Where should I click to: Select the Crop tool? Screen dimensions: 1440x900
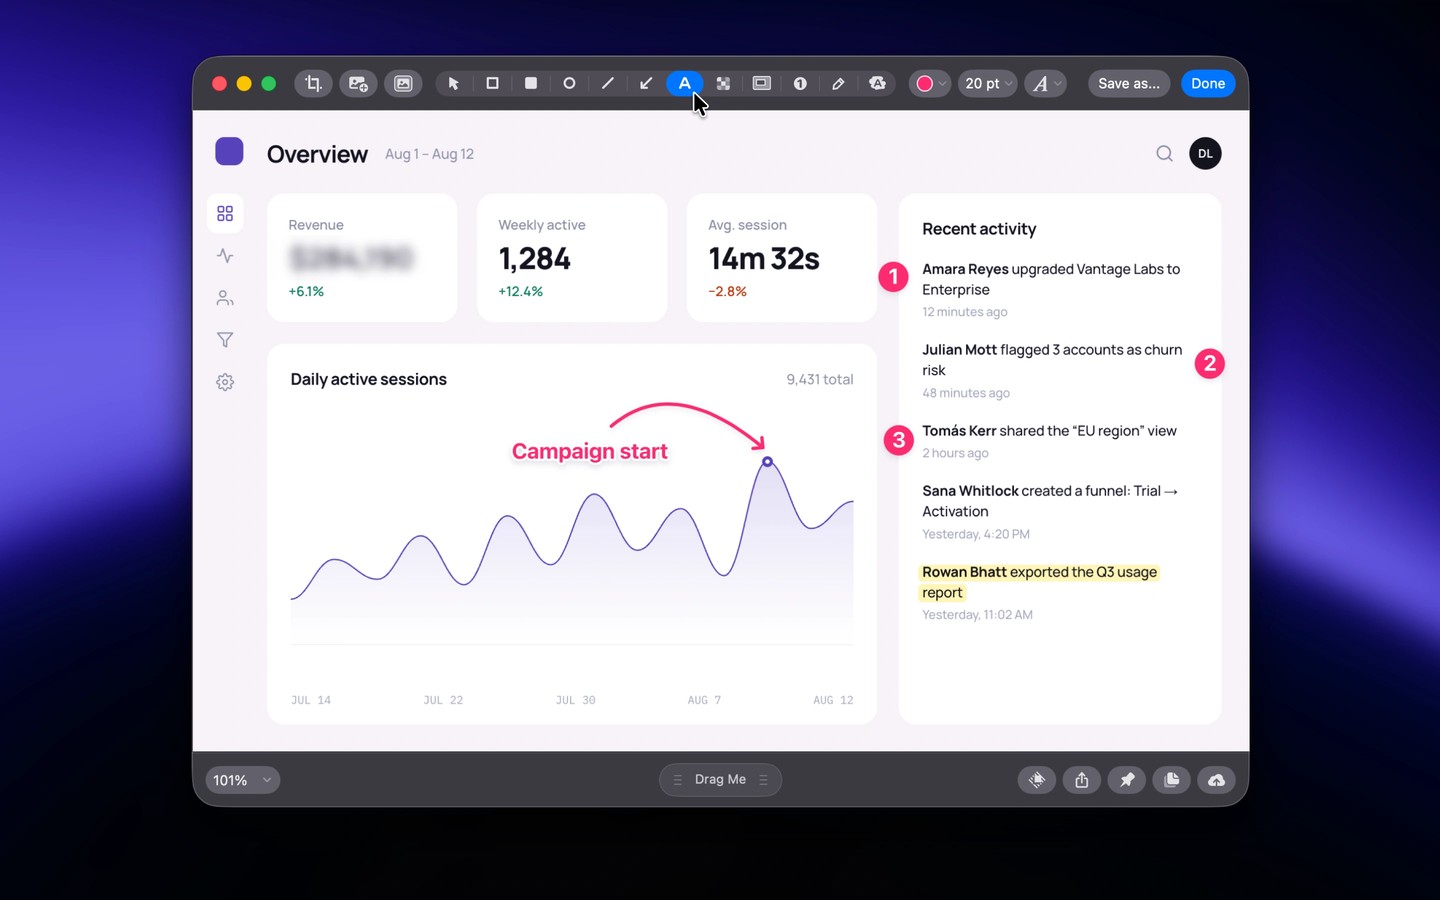point(313,84)
